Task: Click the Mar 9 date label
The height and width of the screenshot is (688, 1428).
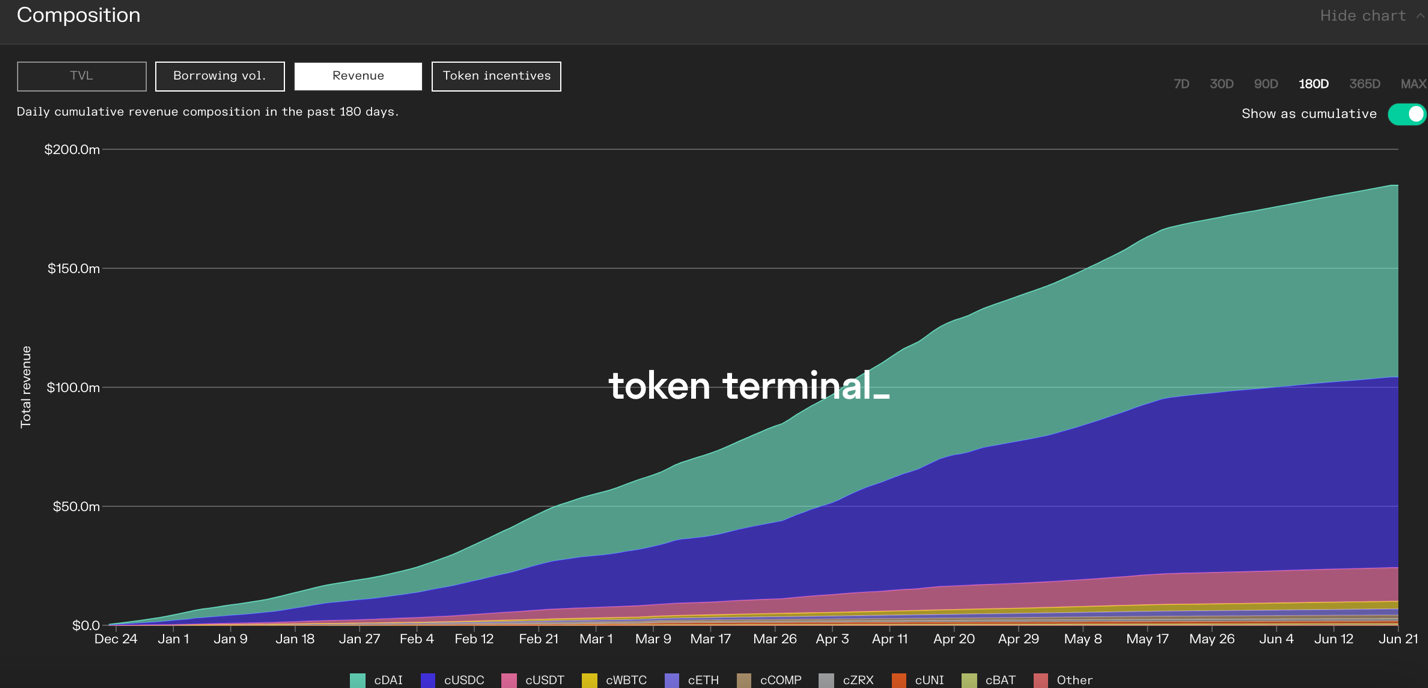Action: click(x=653, y=639)
